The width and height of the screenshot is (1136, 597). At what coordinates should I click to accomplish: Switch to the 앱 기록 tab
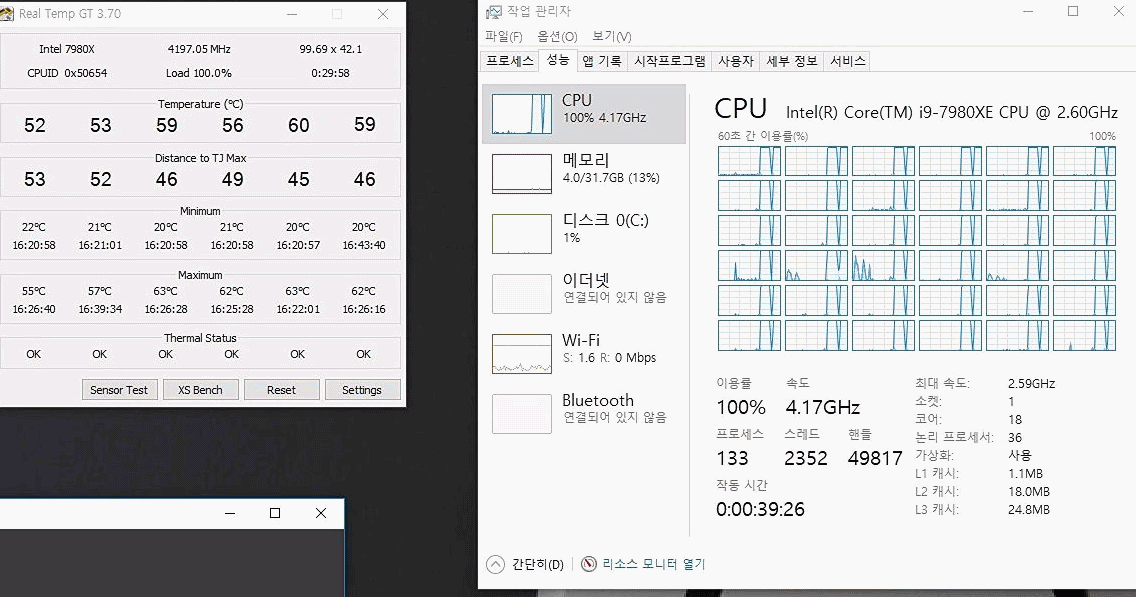pos(602,61)
